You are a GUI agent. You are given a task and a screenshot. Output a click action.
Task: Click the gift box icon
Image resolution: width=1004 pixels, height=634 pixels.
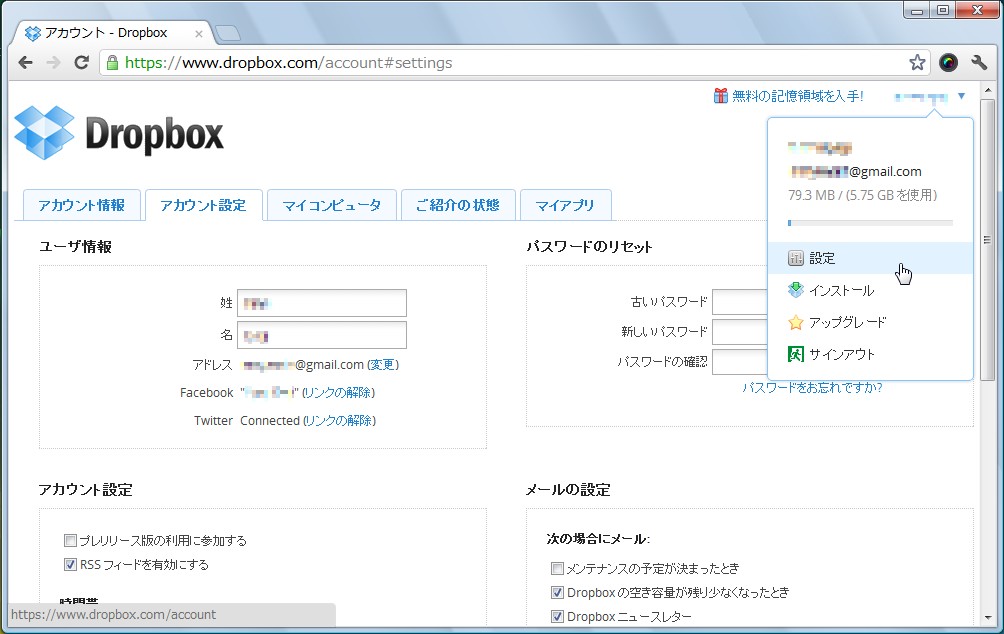(x=721, y=96)
